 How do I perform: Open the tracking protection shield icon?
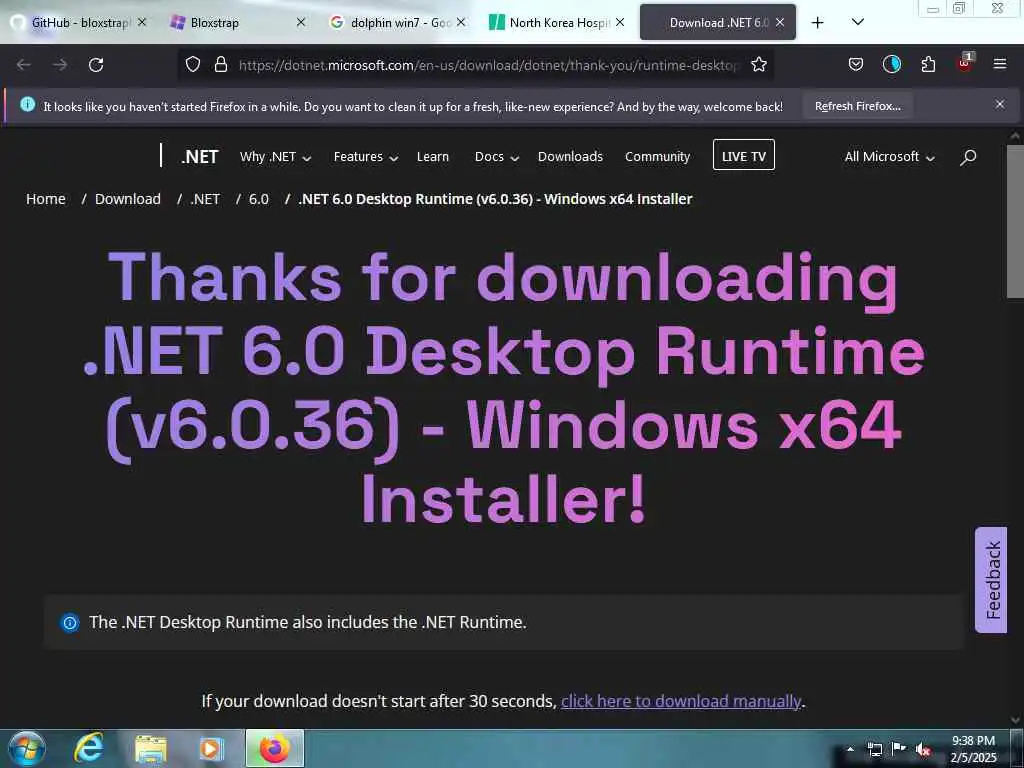tap(193, 64)
